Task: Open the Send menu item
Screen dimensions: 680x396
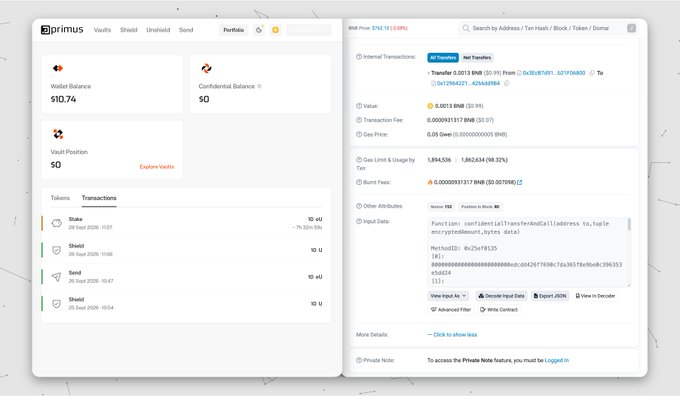Action: (x=186, y=30)
